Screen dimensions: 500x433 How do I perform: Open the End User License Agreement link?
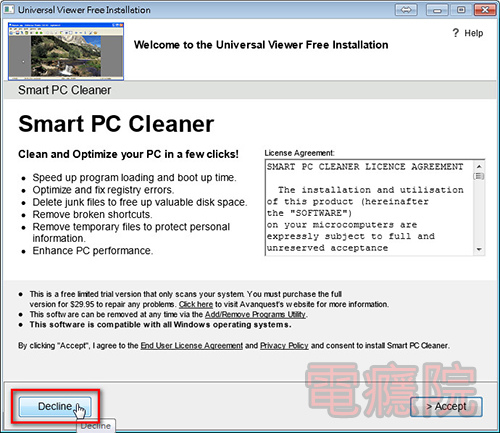point(192,346)
